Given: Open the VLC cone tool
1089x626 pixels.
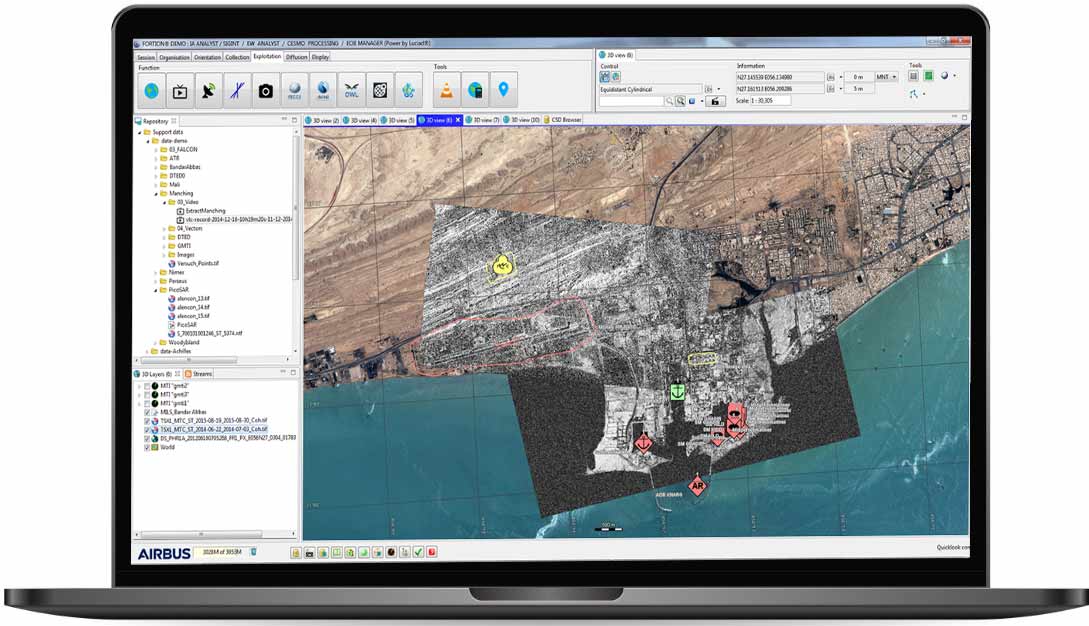Looking at the screenshot, I should click(446, 91).
